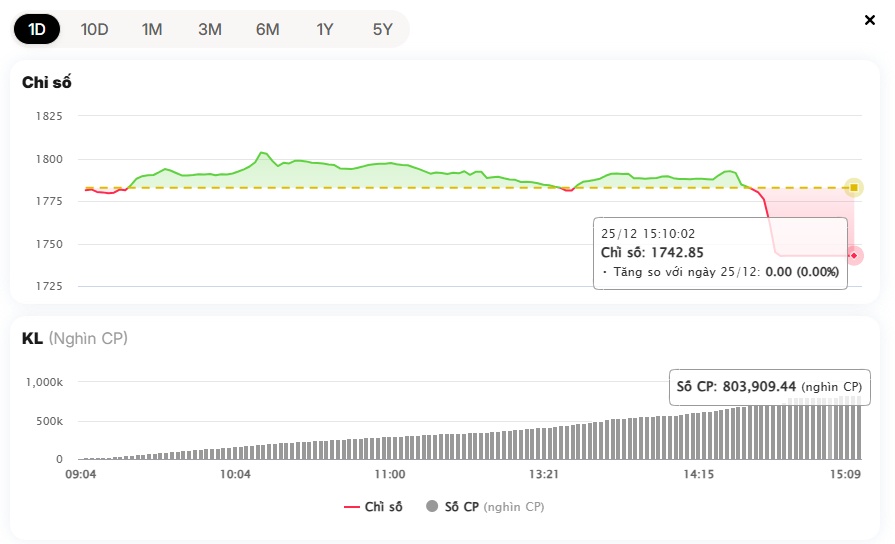
Task: Click the 13:21 label on time axis
Action: coord(543,474)
